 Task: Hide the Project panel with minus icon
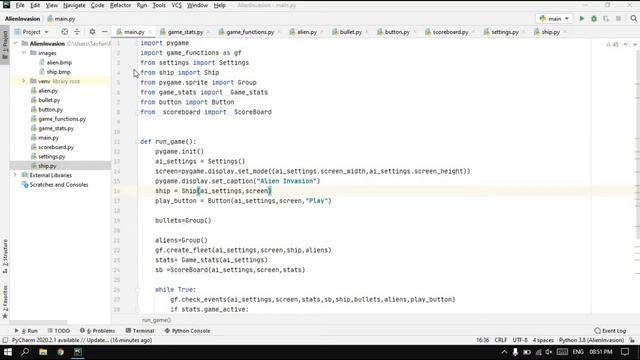(104, 31)
